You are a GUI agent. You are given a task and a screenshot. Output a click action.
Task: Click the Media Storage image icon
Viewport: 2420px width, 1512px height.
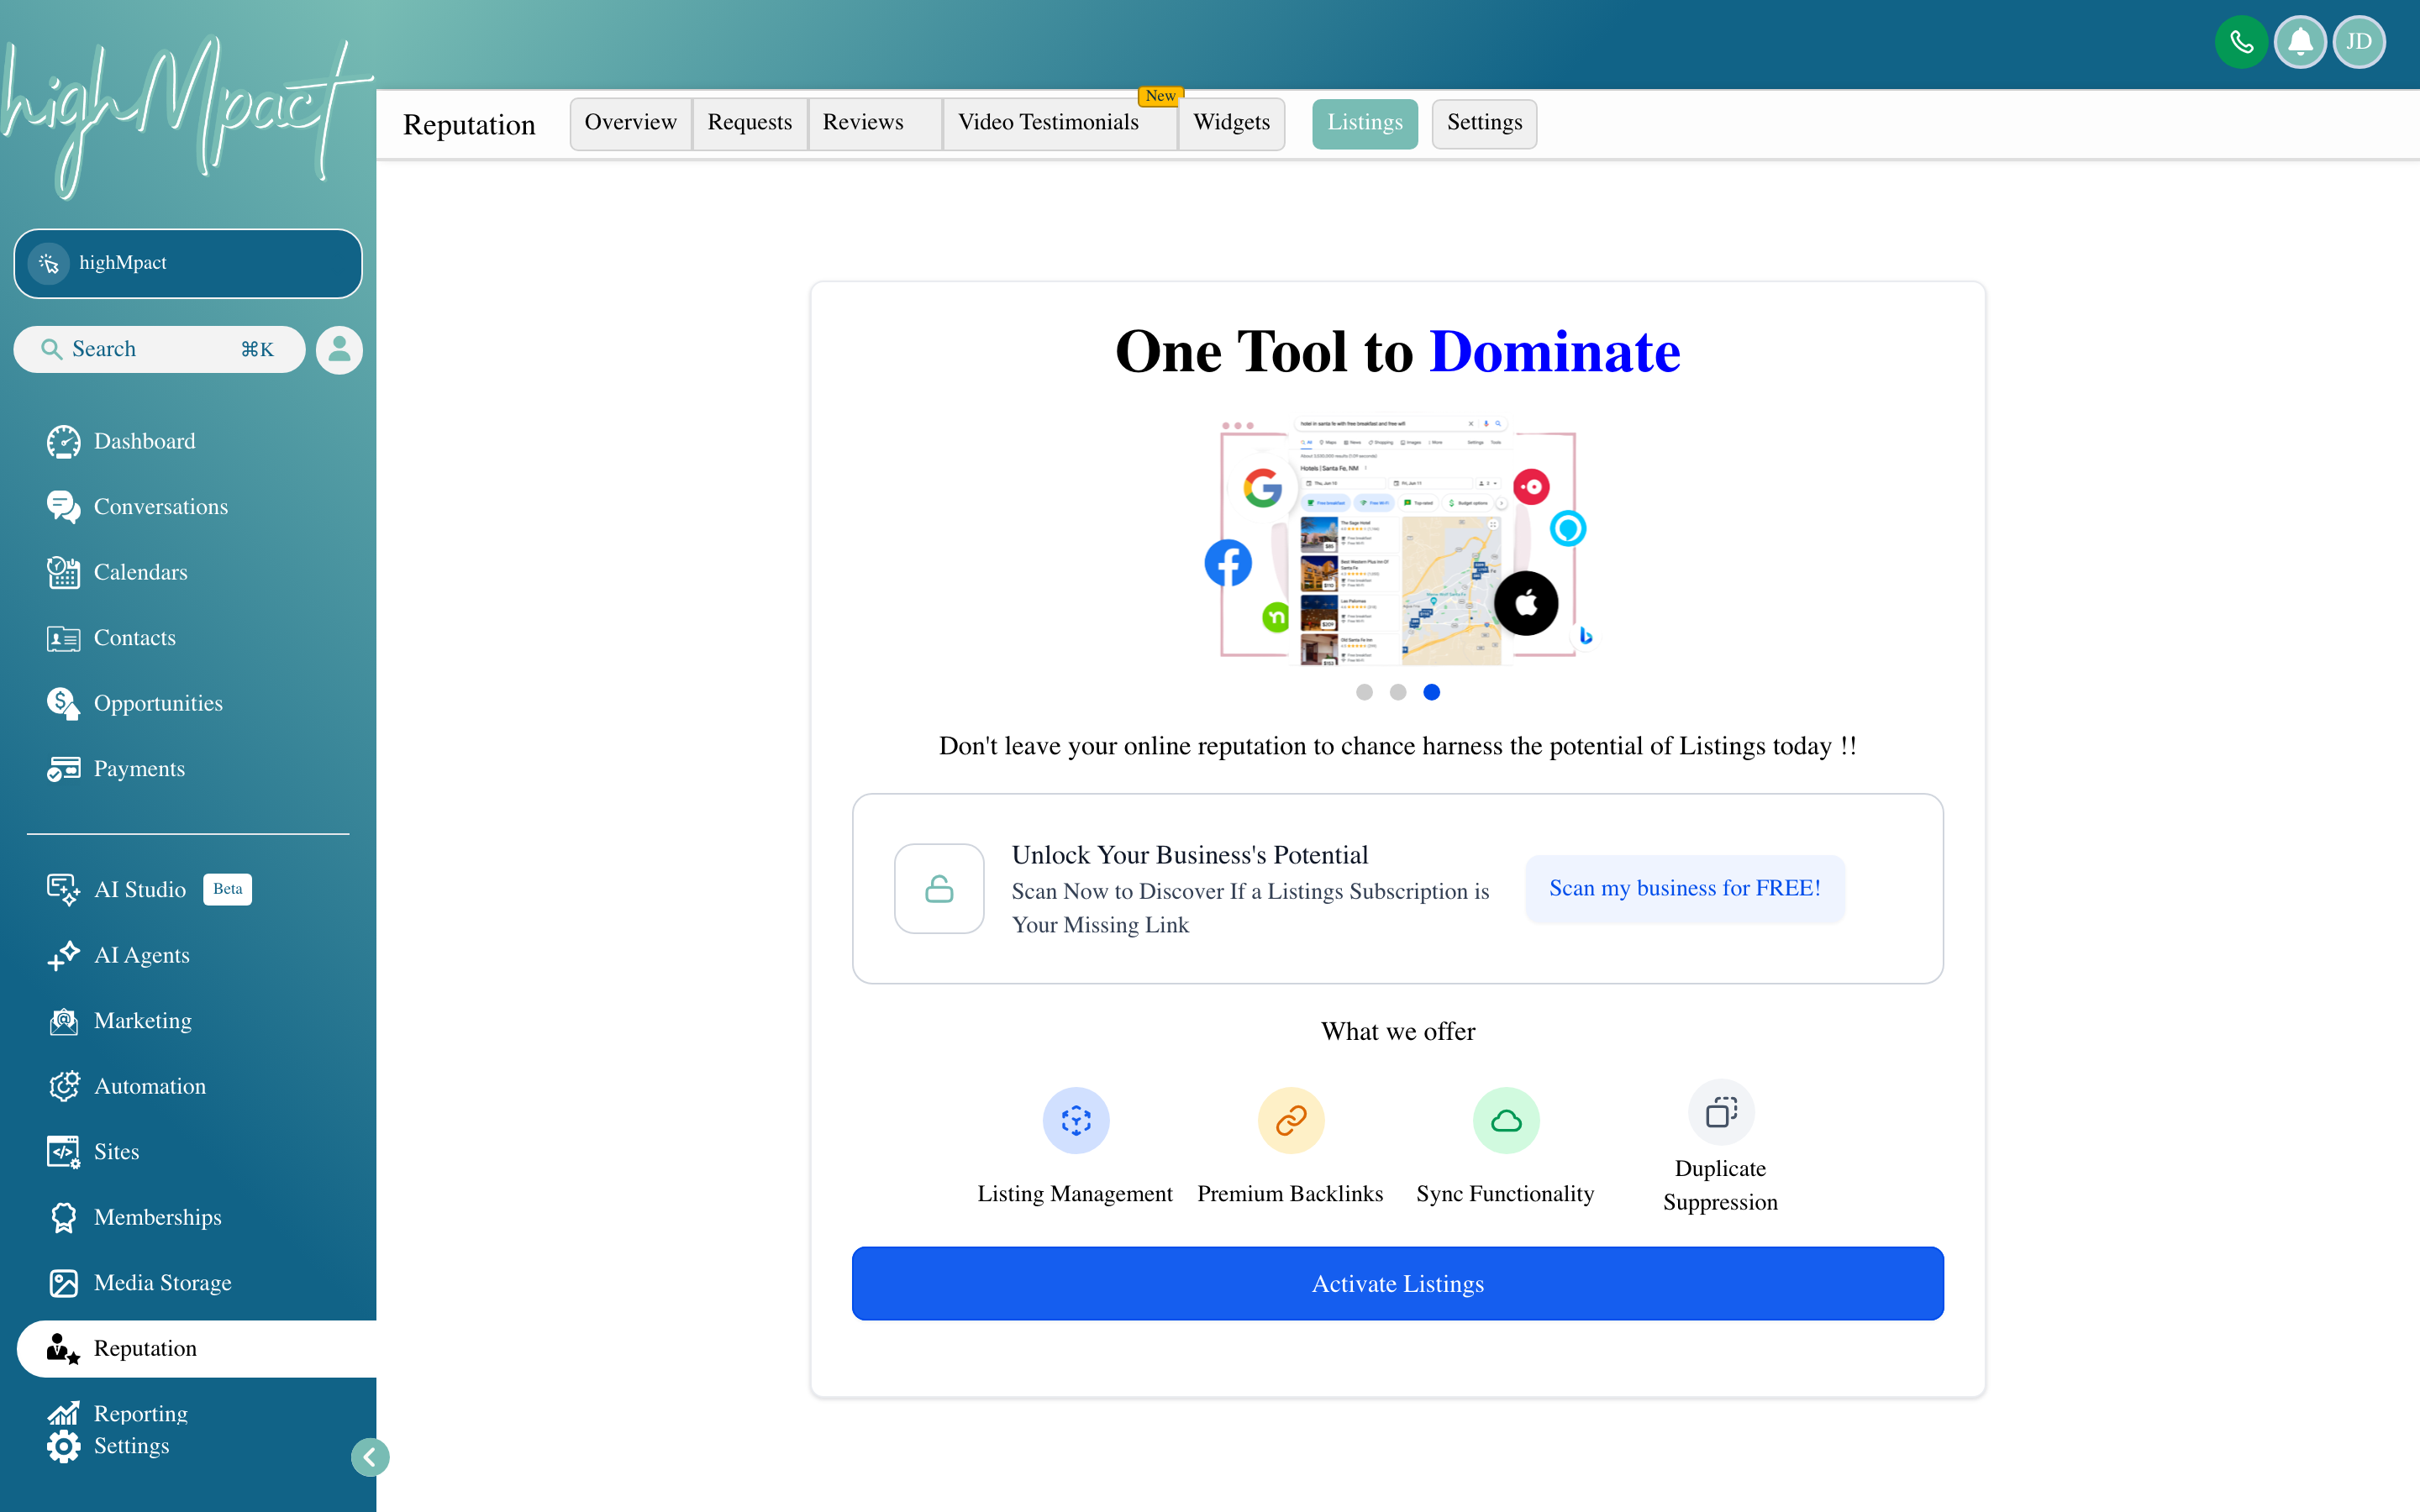(63, 1283)
